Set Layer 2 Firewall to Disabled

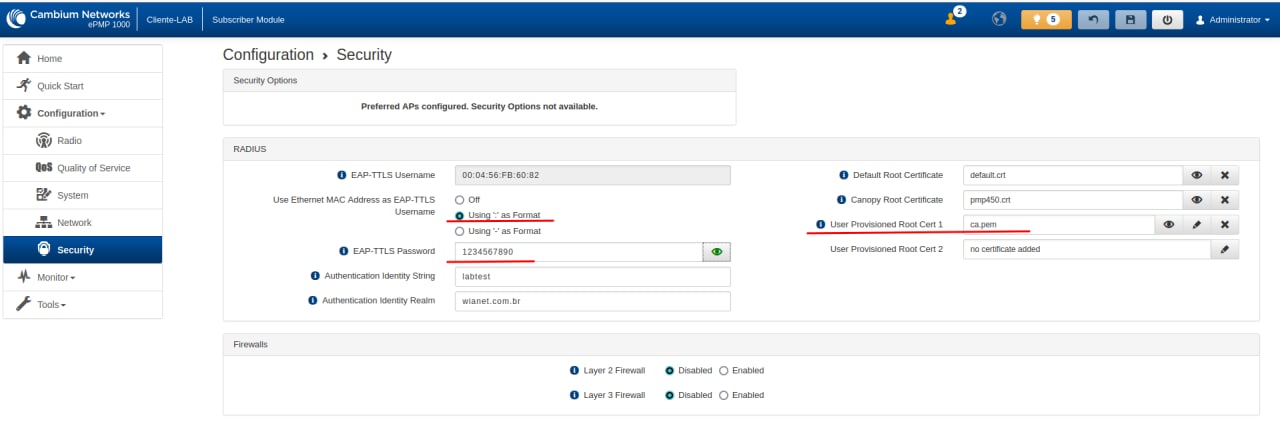(669, 370)
